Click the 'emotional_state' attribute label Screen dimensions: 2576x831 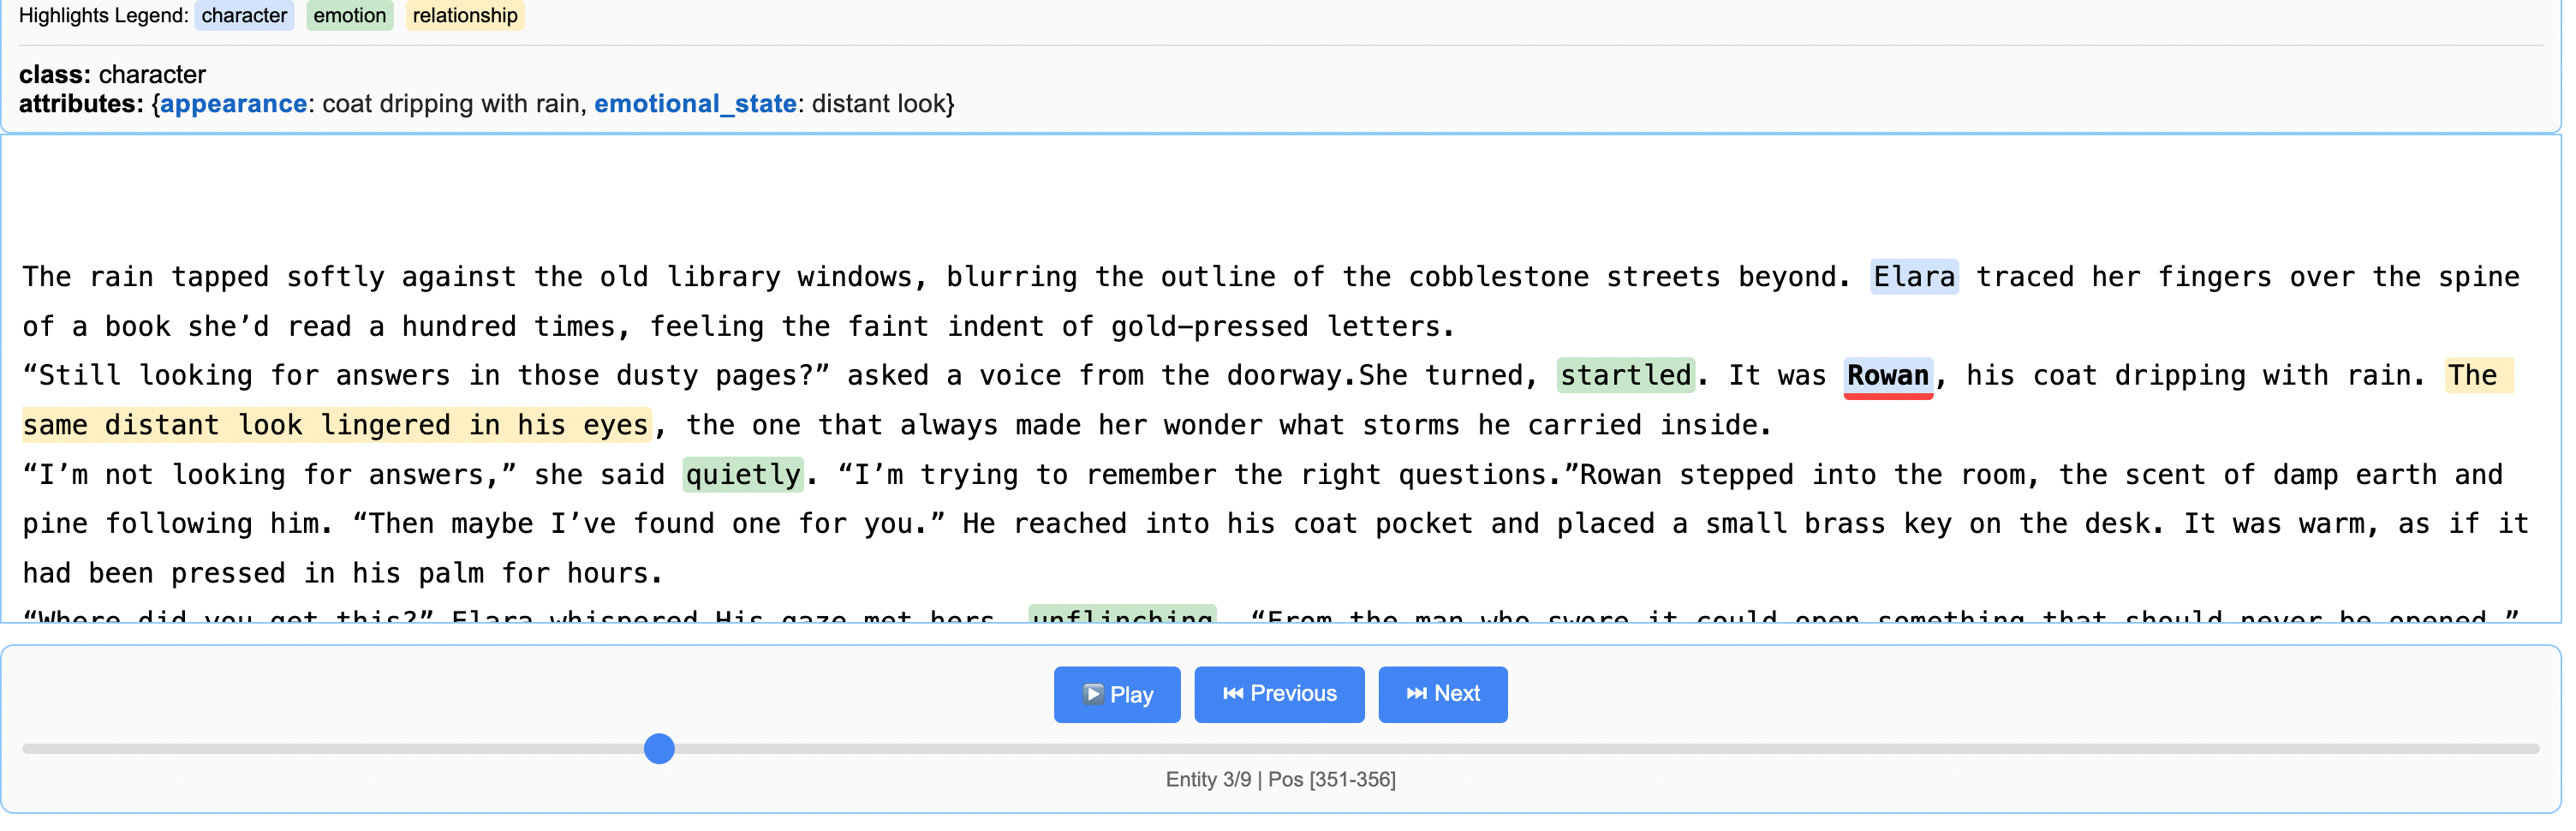[698, 105]
